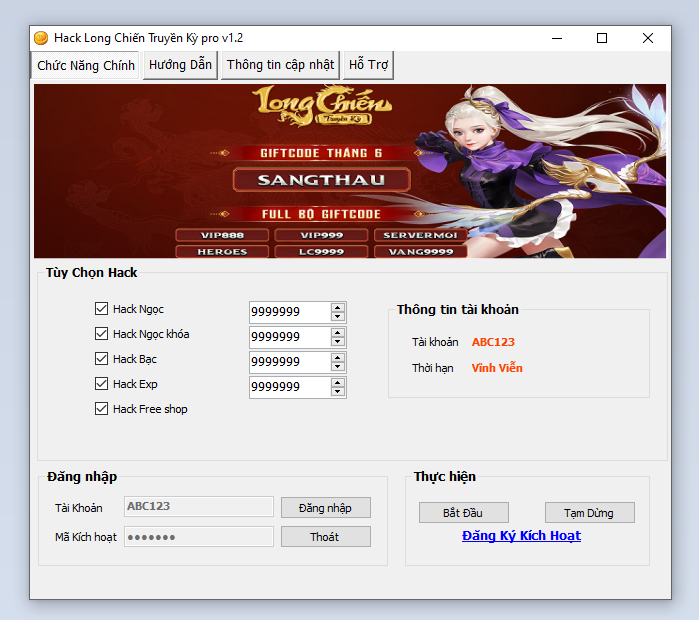Image resolution: width=699 pixels, height=620 pixels.
Task: Increase the Hack Ngọc value with up arrow
Action: (338, 308)
